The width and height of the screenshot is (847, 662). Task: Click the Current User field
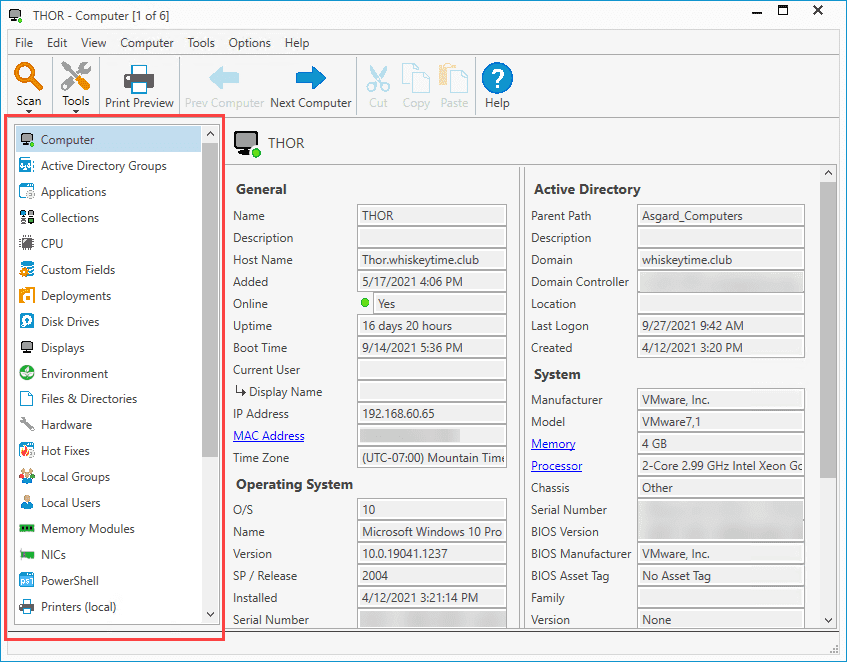click(432, 370)
